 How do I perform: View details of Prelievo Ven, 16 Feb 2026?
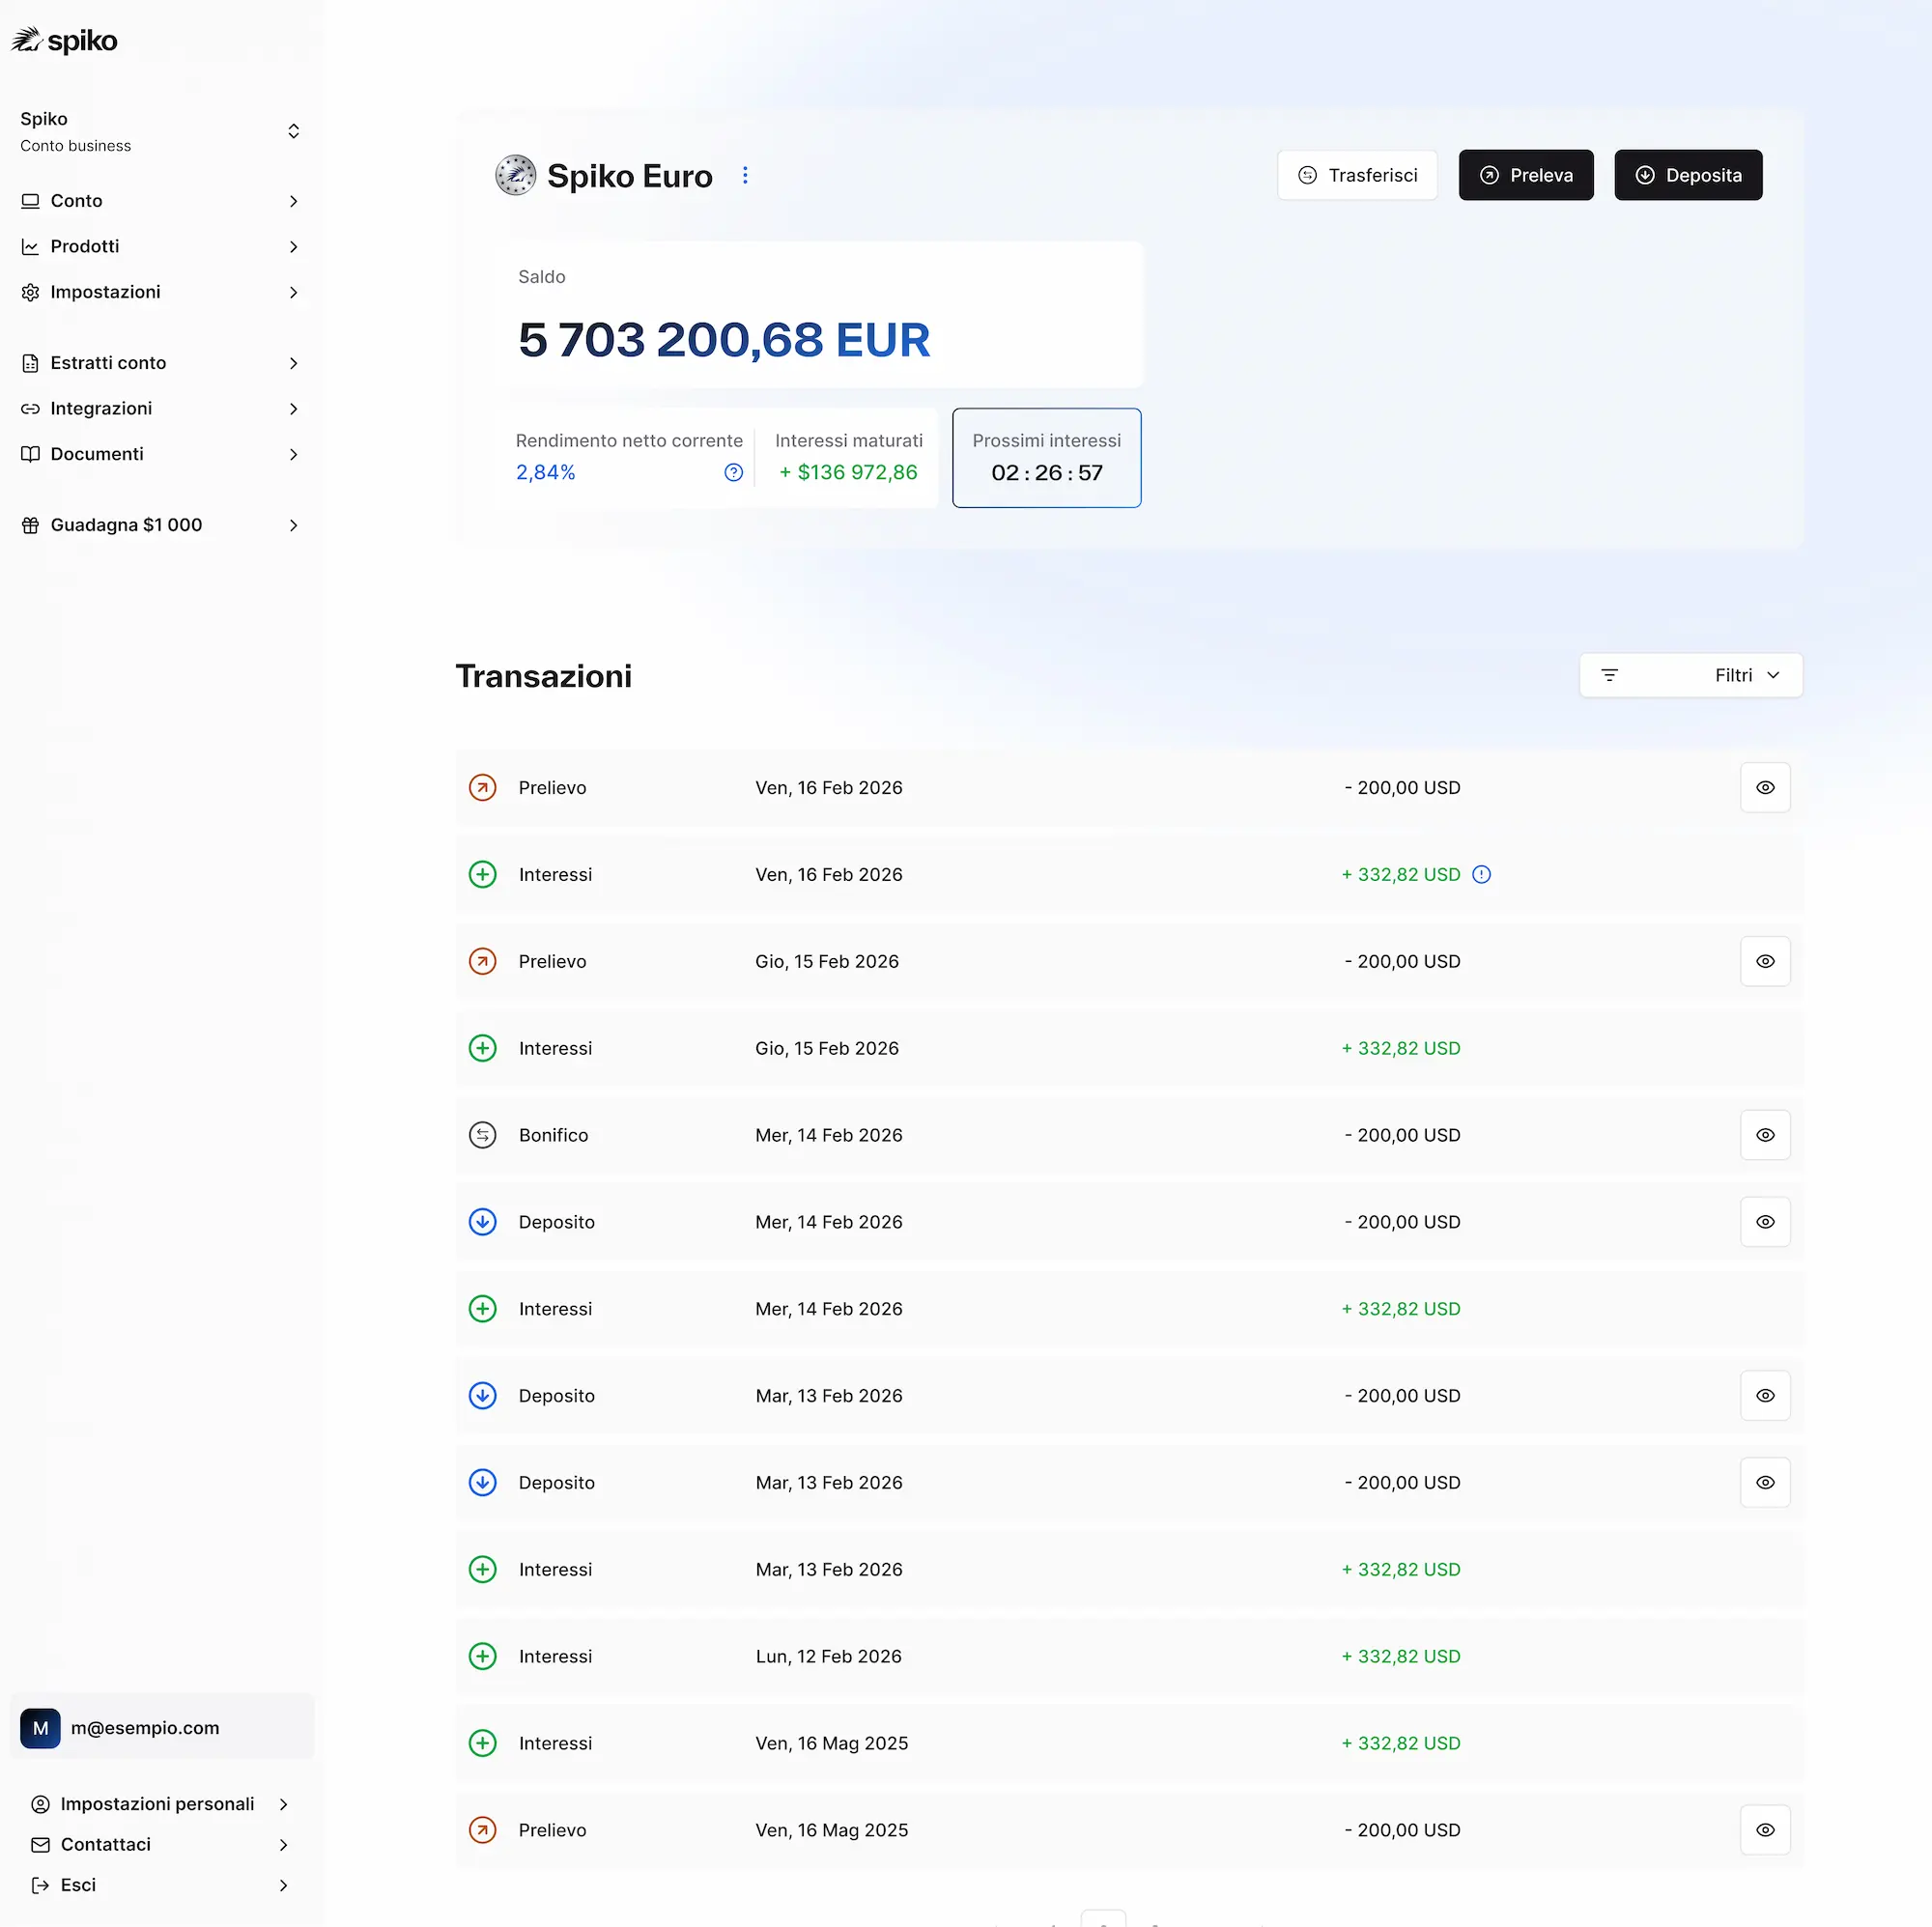1765,787
